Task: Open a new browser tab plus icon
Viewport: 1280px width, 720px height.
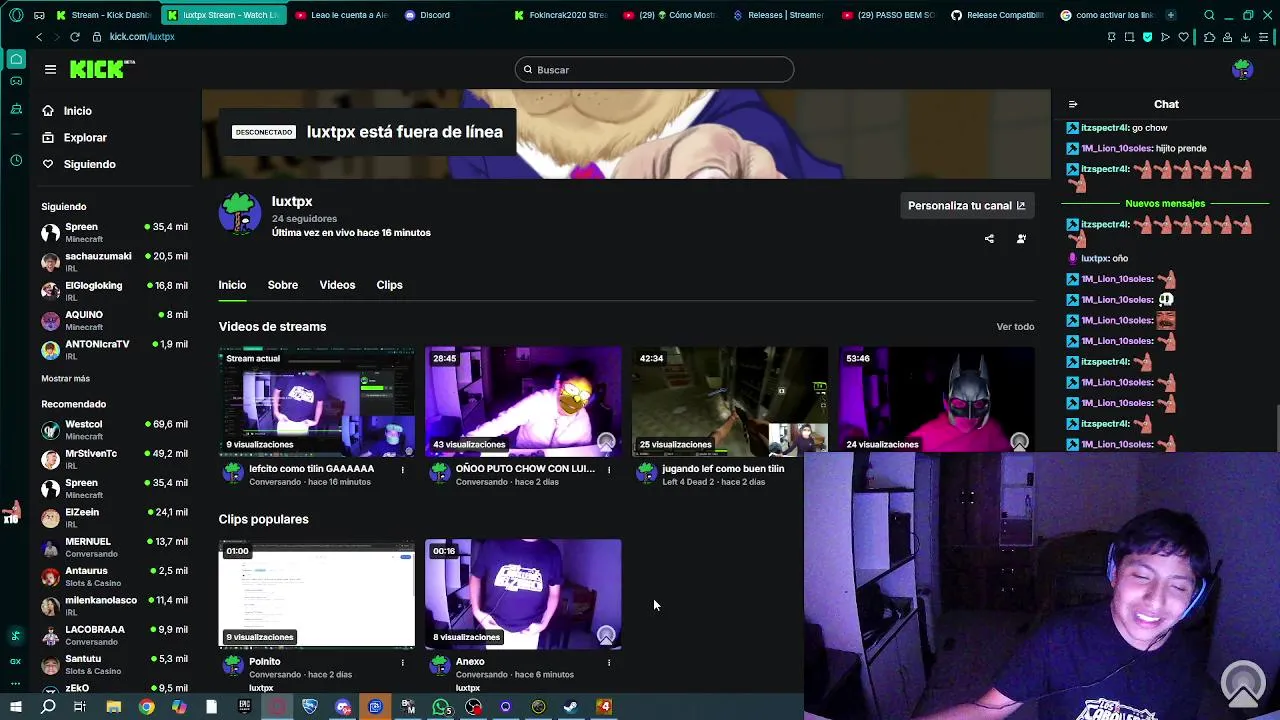Action: coord(1171,15)
